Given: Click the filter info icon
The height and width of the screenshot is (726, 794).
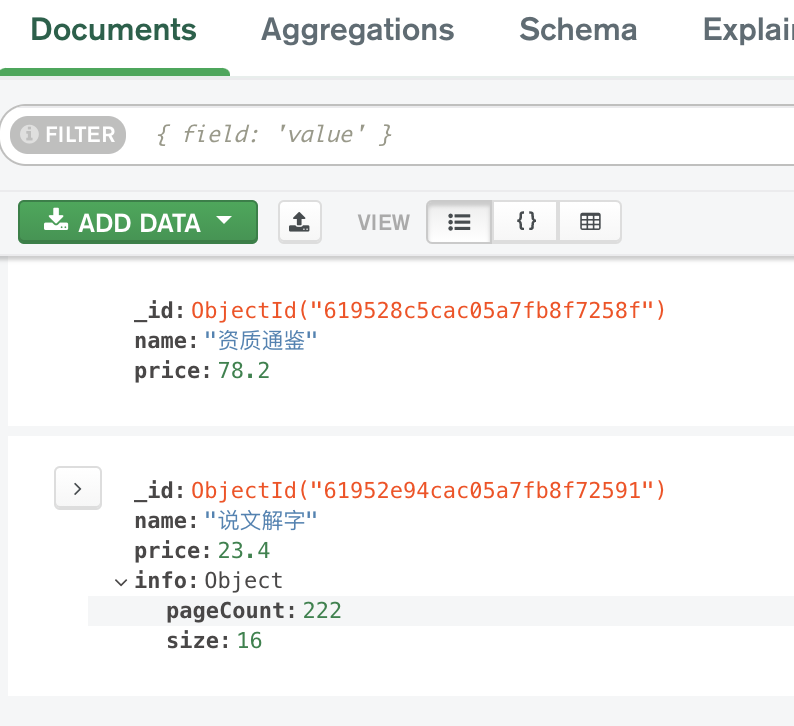Looking at the screenshot, I should (30, 134).
